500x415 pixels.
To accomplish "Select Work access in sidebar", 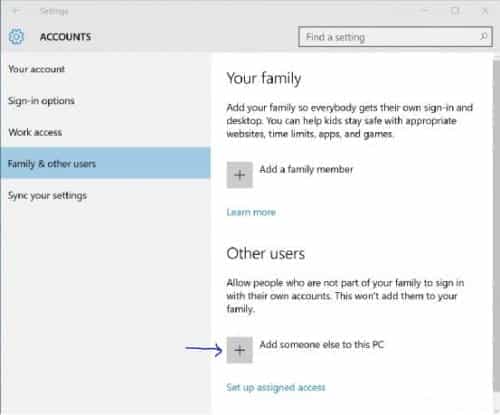I will tap(35, 132).
